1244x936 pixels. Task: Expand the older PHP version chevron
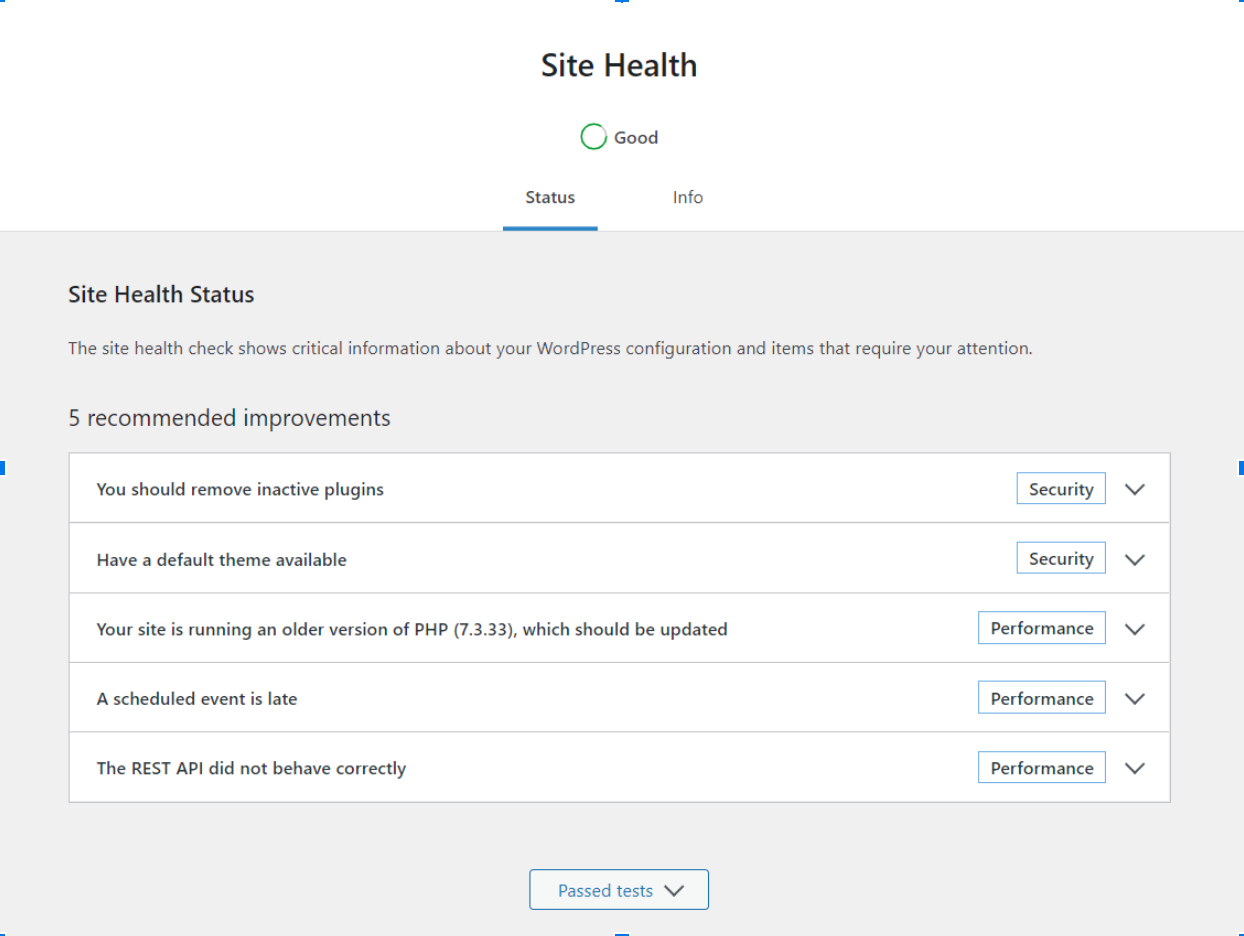[1134, 629]
